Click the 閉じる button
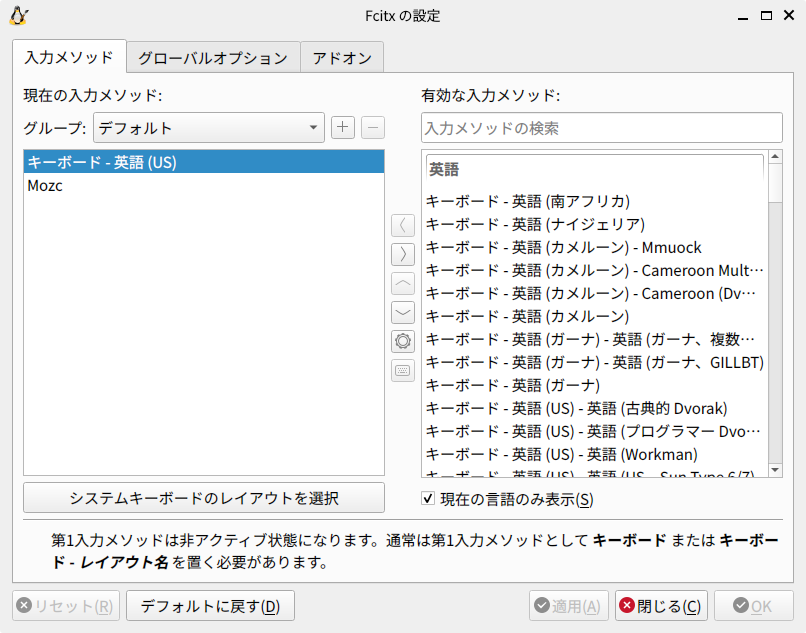Screen dimensions: 806x633 [x=661, y=606]
